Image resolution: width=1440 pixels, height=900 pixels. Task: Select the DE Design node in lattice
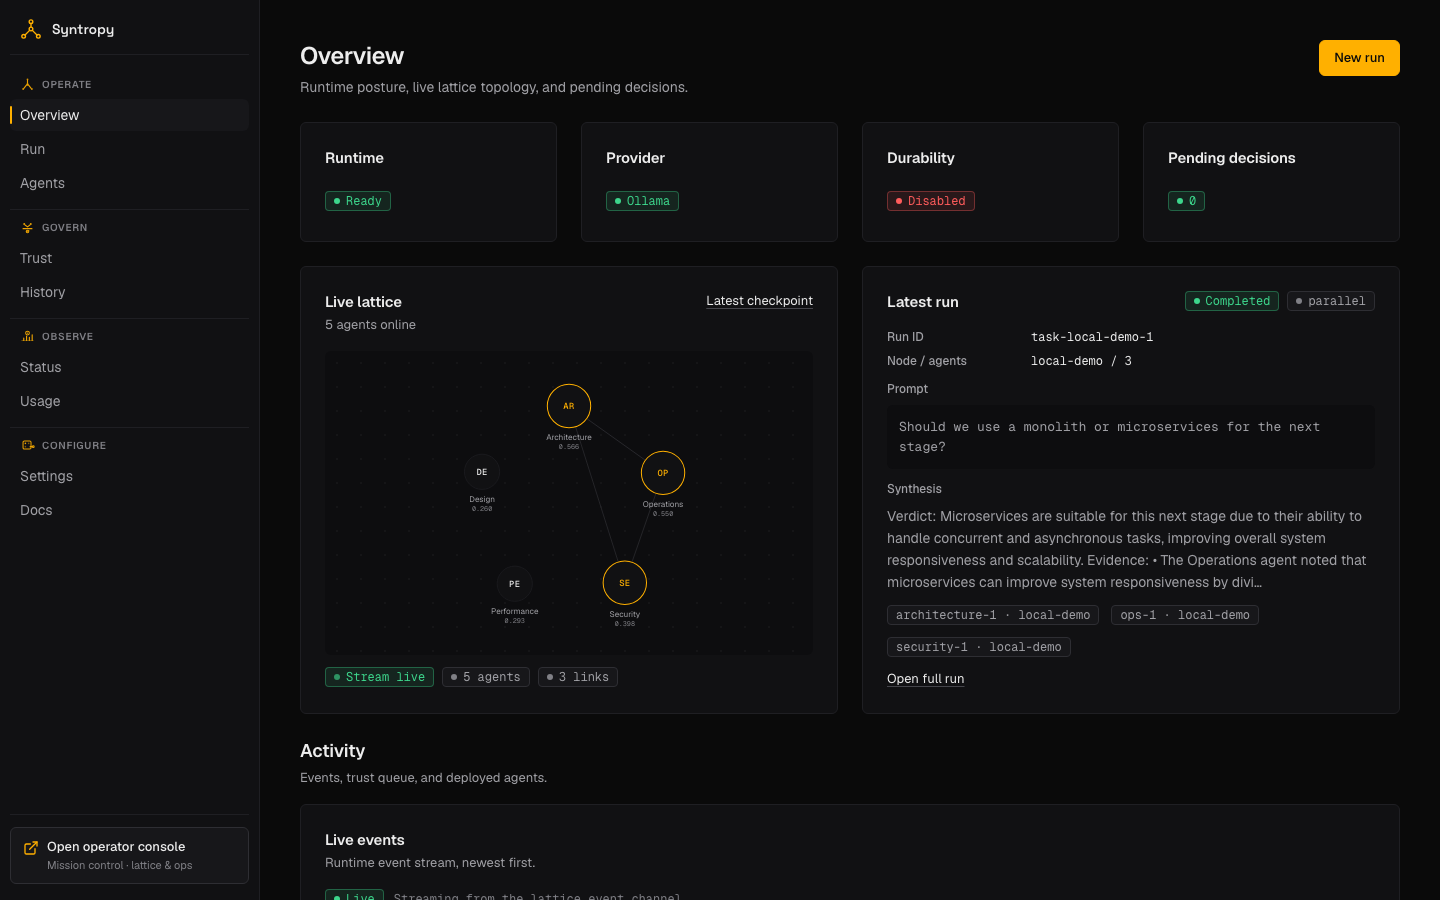[482, 472]
